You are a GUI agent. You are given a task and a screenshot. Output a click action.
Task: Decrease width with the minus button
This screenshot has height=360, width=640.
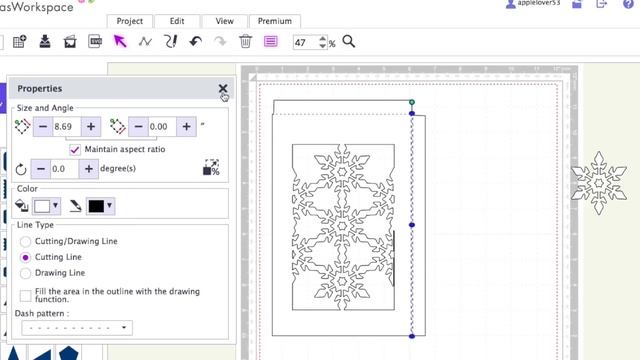click(x=43, y=127)
